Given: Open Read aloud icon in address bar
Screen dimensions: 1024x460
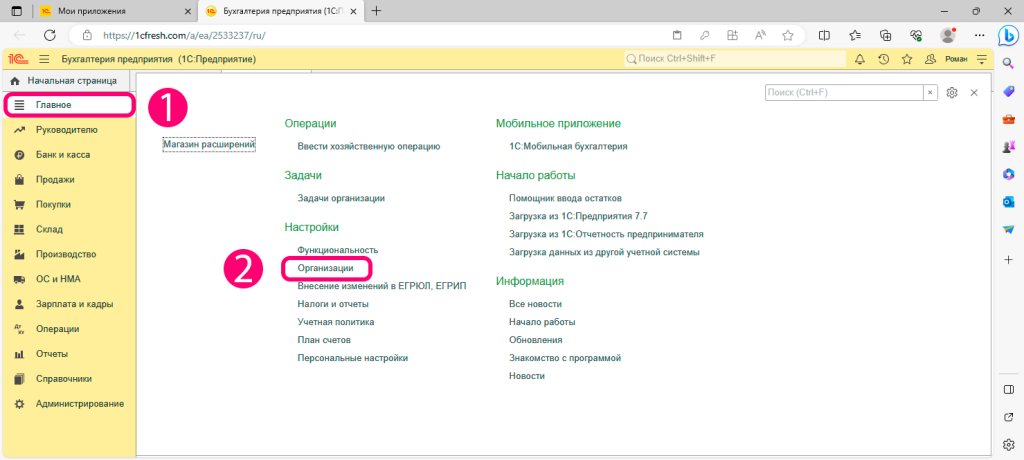Looking at the screenshot, I should [760, 35].
